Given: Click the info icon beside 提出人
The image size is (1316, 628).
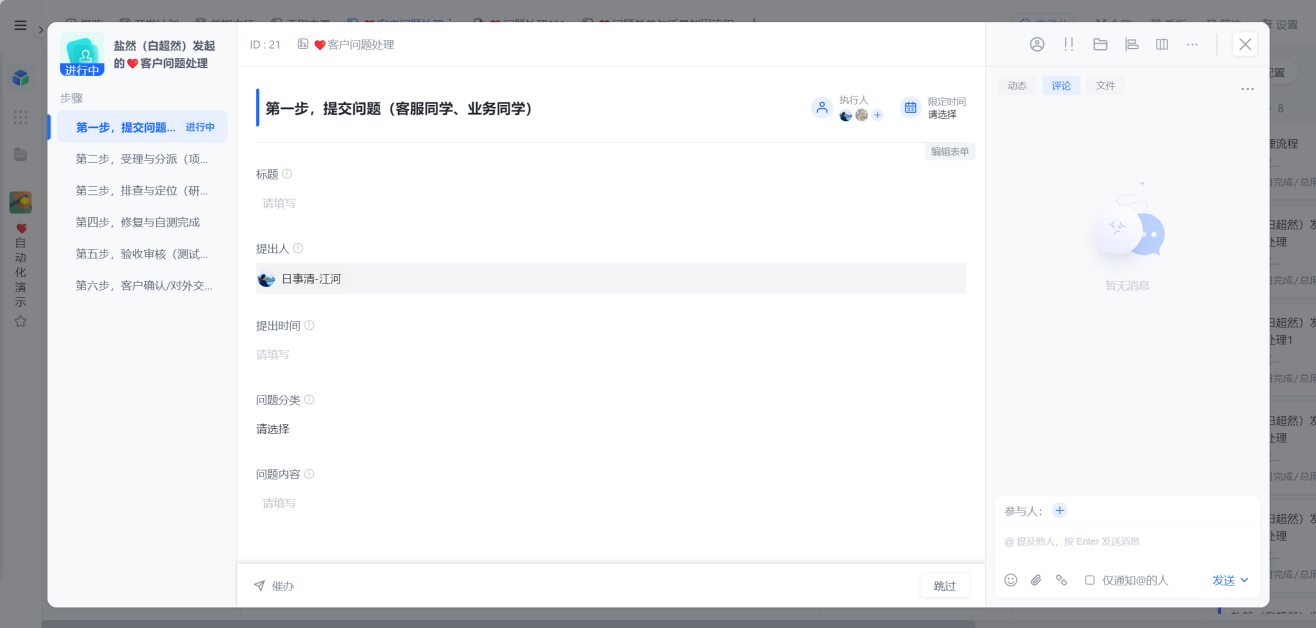Looking at the screenshot, I should click(x=298, y=248).
